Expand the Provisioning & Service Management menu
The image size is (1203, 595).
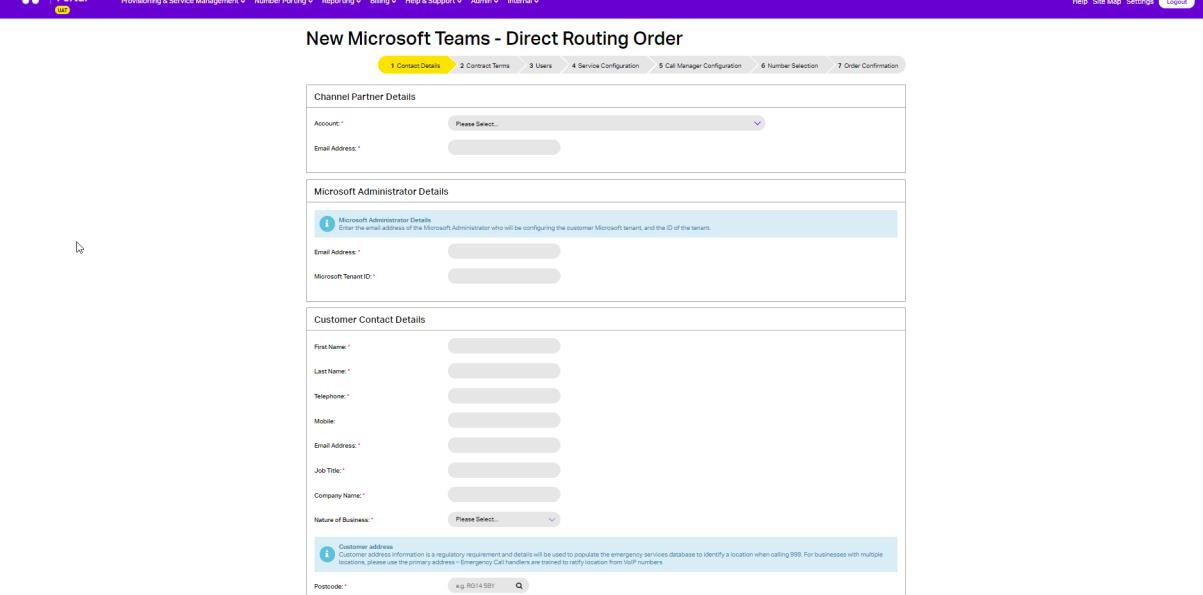pyautogui.click(x=183, y=2)
